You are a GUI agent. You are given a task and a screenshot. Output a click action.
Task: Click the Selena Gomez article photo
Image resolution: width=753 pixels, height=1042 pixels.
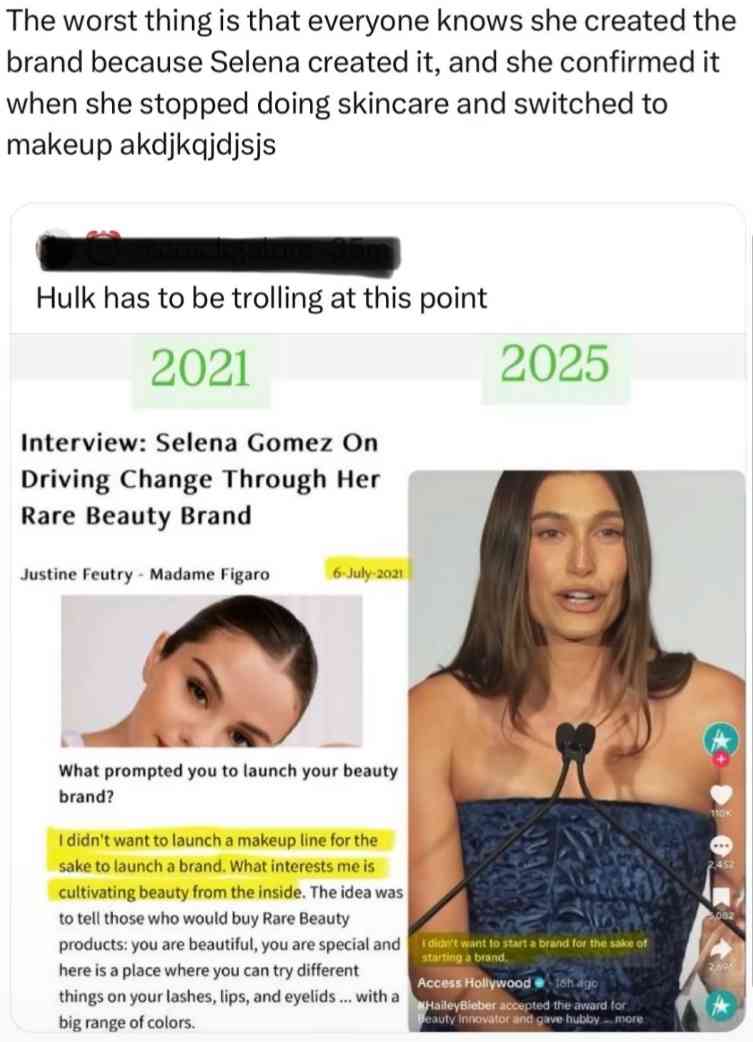(211, 671)
